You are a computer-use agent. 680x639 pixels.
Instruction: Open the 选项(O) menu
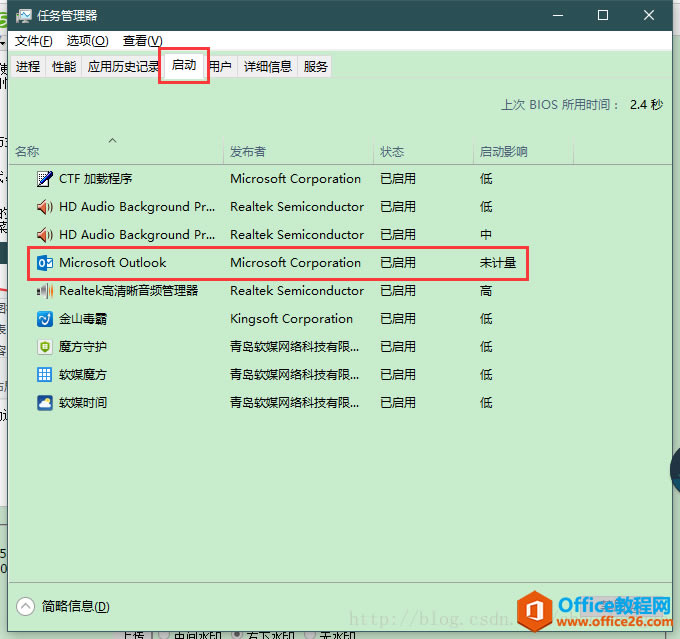coord(87,41)
